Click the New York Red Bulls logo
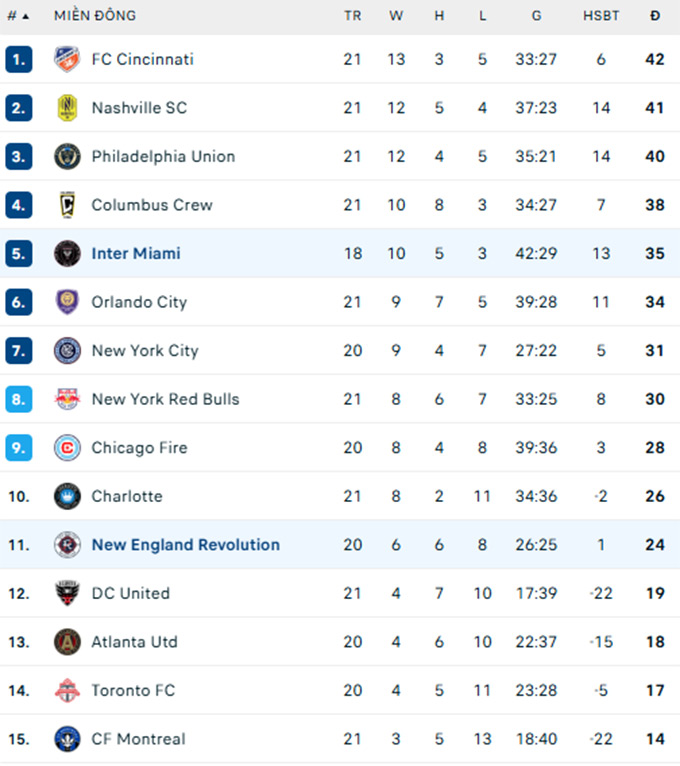The height and width of the screenshot is (766, 680). click(x=67, y=399)
